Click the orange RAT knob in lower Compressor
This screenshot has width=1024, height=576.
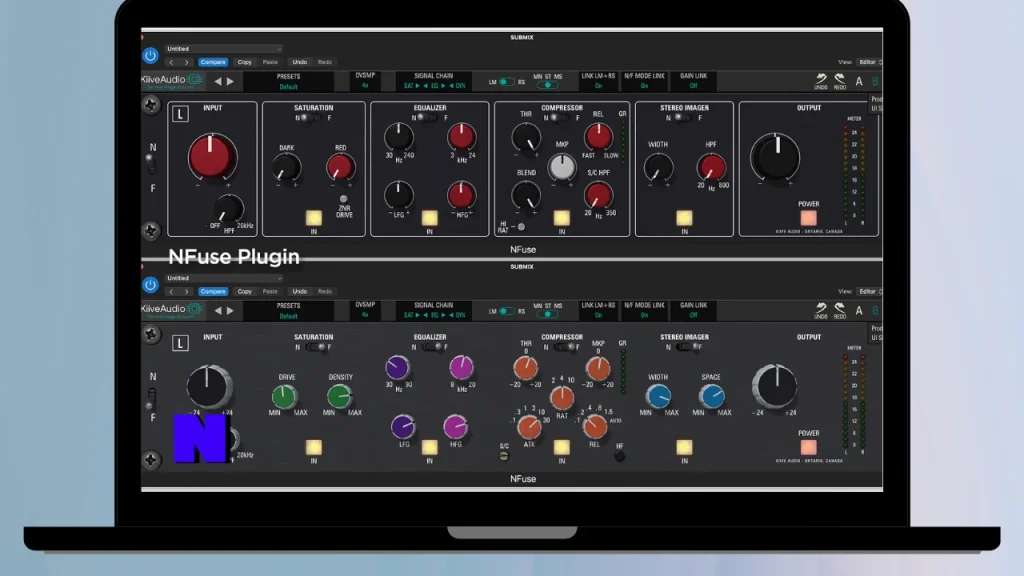click(x=562, y=397)
